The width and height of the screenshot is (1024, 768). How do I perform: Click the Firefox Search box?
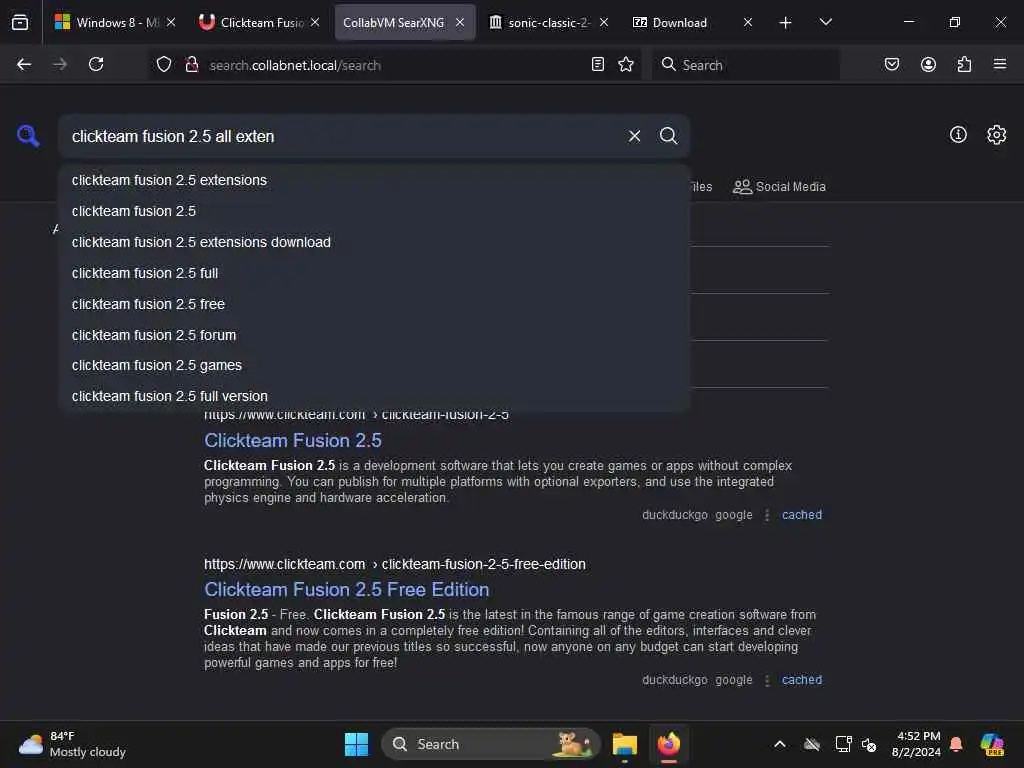[746, 65]
